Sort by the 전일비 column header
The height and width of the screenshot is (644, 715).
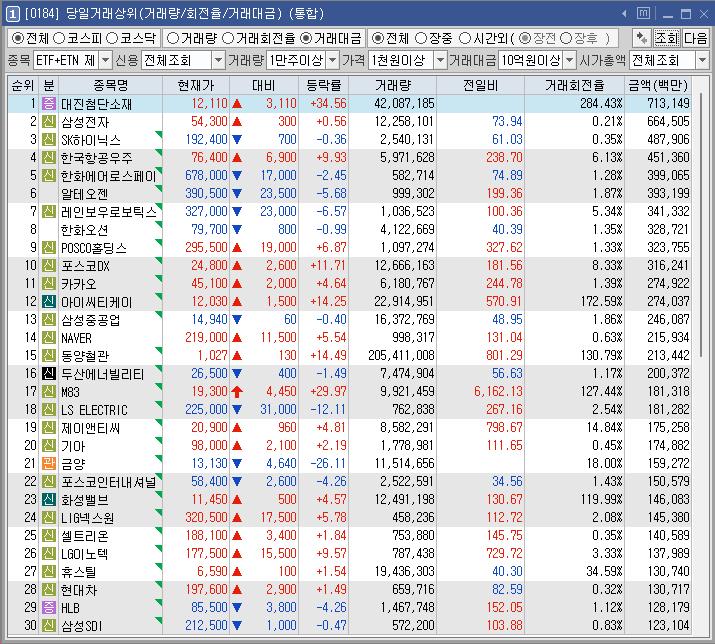click(480, 85)
